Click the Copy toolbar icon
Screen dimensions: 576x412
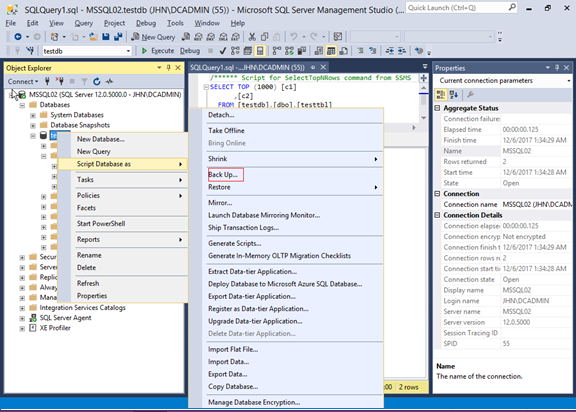[264, 37]
